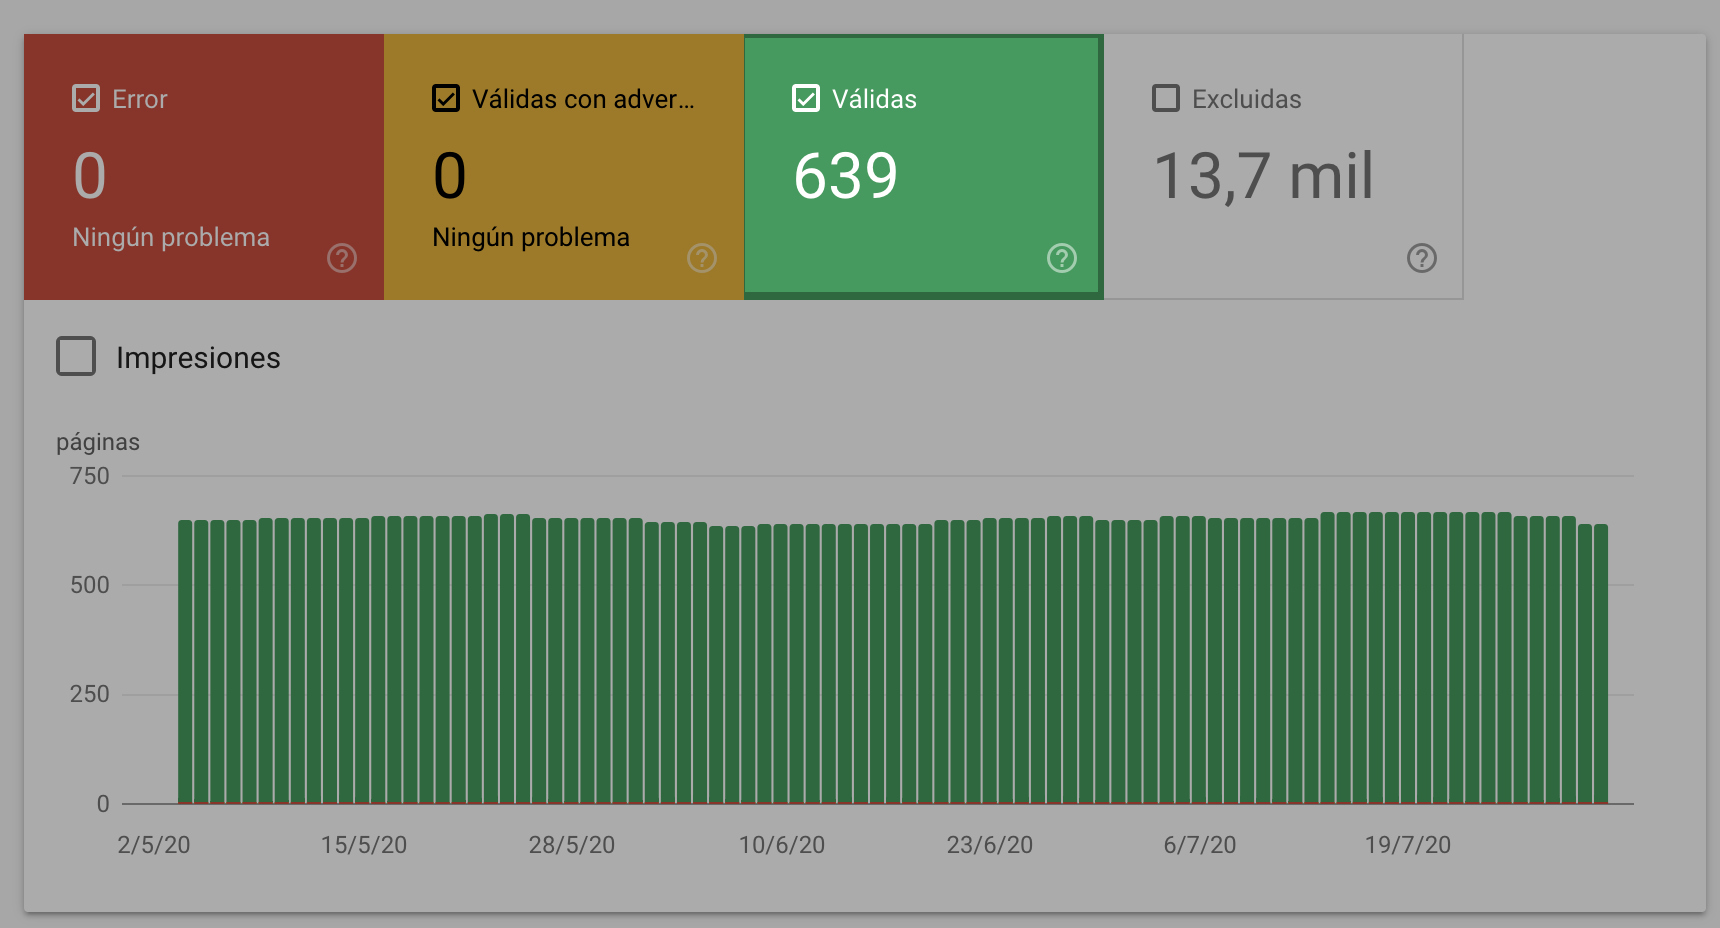Toggle the Válidas con advertencias checkbox
Image resolution: width=1720 pixels, height=928 pixels.
(446, 99)
